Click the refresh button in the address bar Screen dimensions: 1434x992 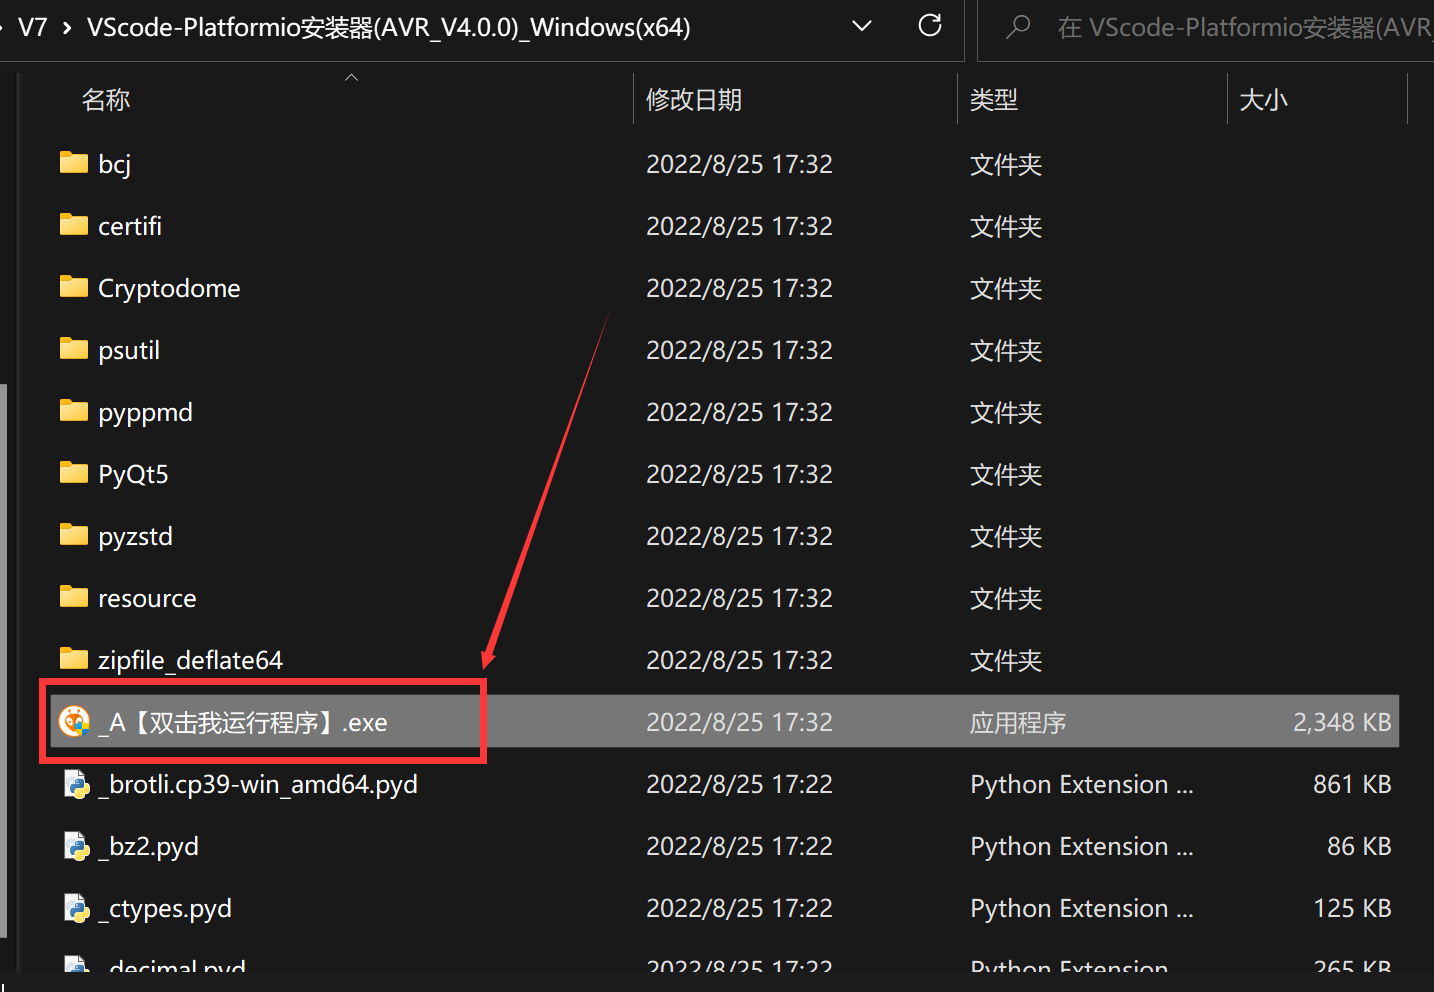[x=929, y=27]
